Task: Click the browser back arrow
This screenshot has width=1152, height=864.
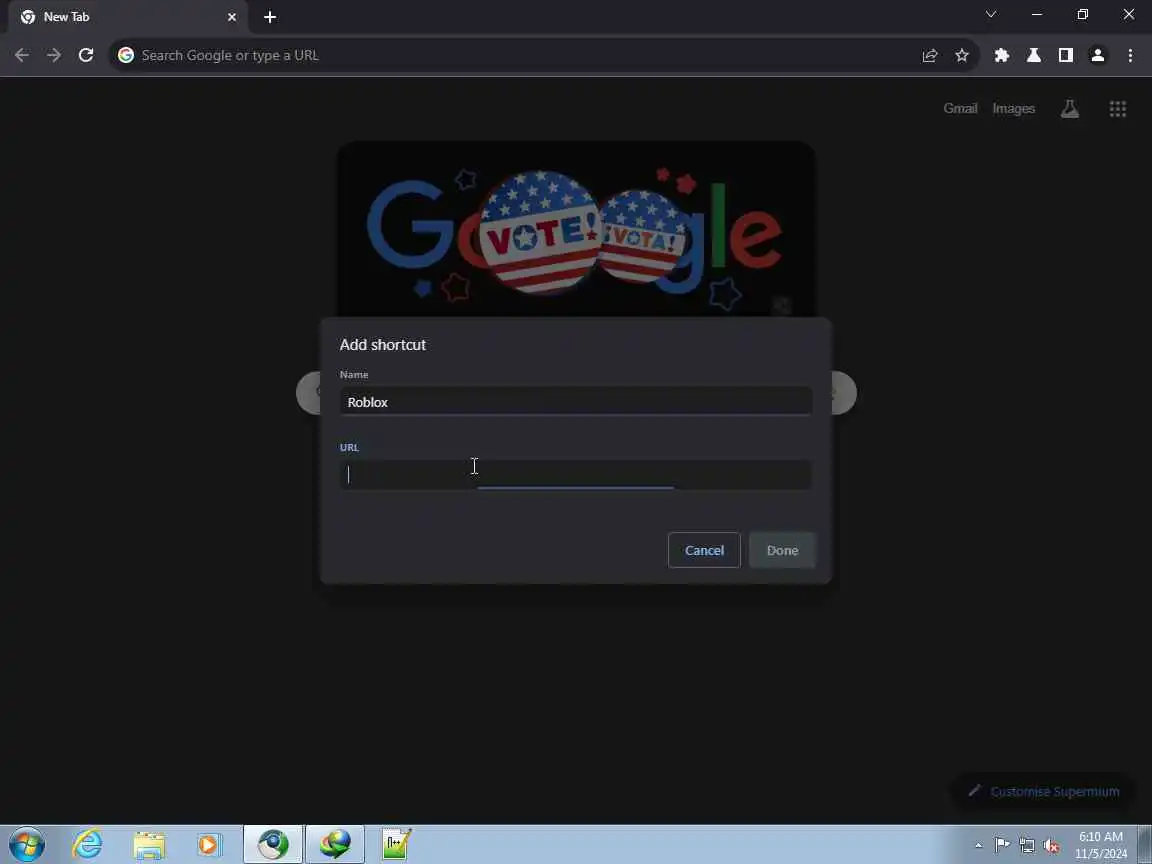Action: point(22,55)
